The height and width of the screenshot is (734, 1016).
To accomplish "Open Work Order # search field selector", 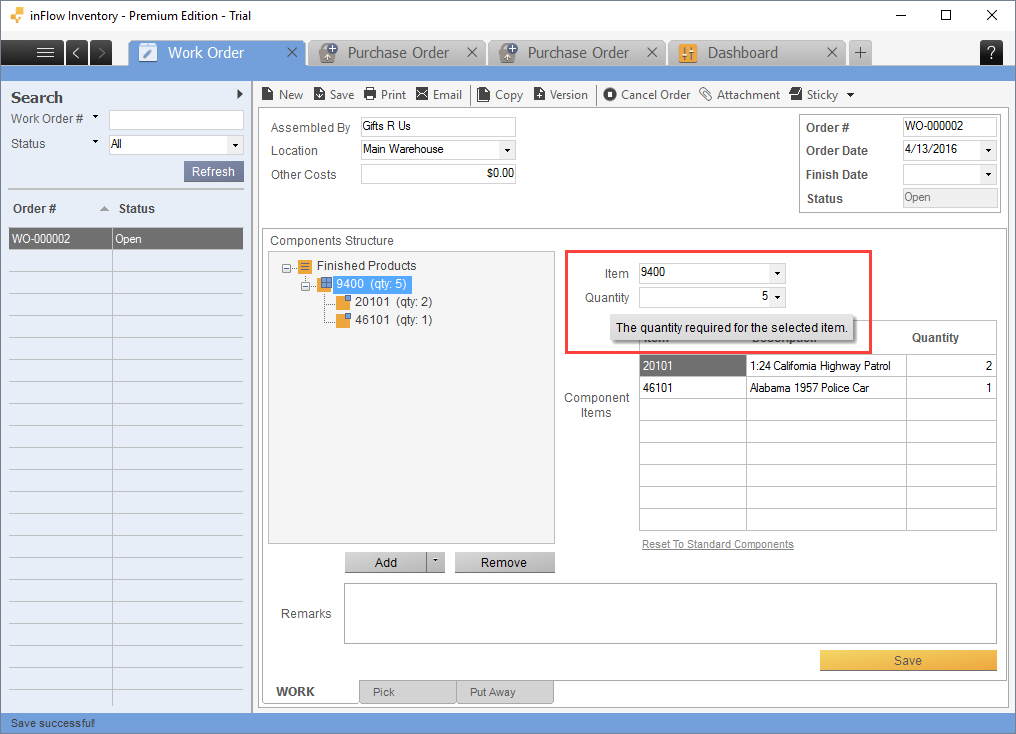I will [x=95, y=117].
